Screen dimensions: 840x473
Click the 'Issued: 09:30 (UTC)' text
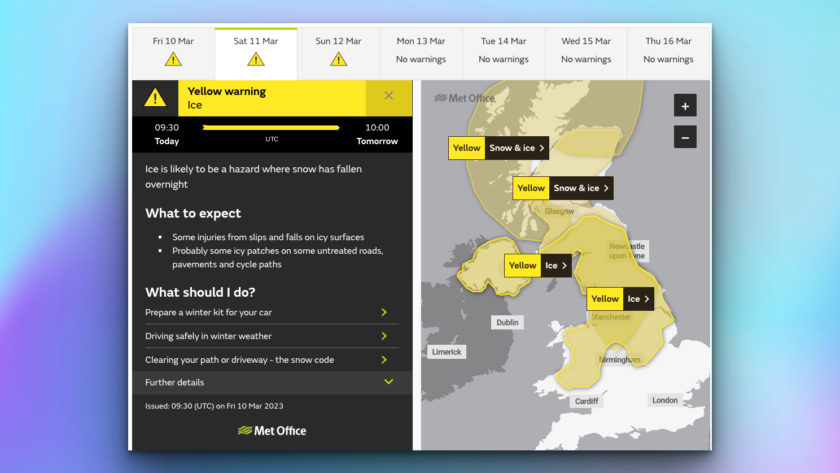(214, 406)
